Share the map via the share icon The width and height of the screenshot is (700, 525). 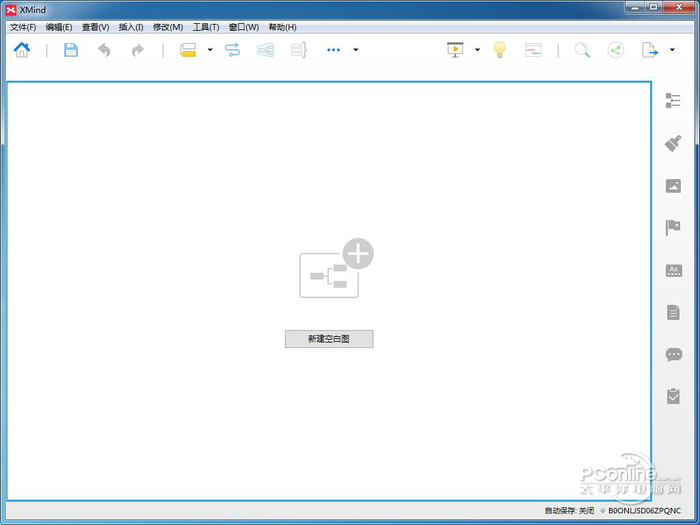coord(616,50)
